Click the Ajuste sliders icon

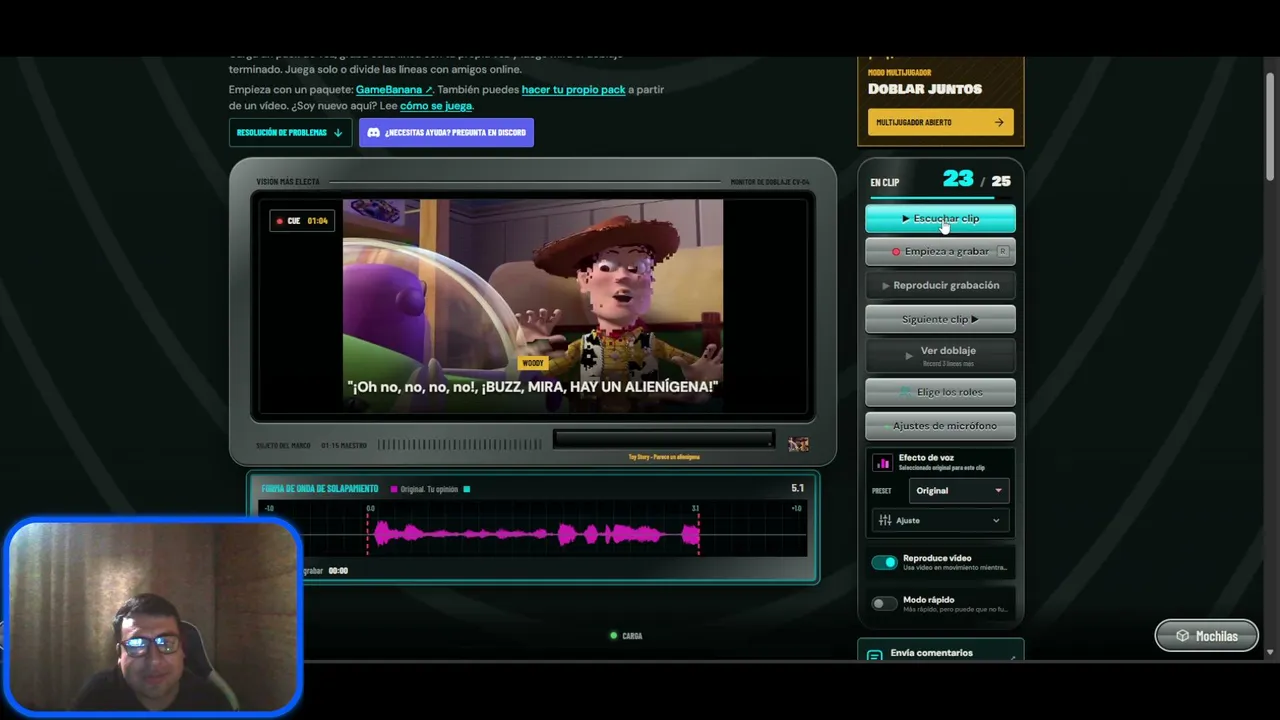884,520
